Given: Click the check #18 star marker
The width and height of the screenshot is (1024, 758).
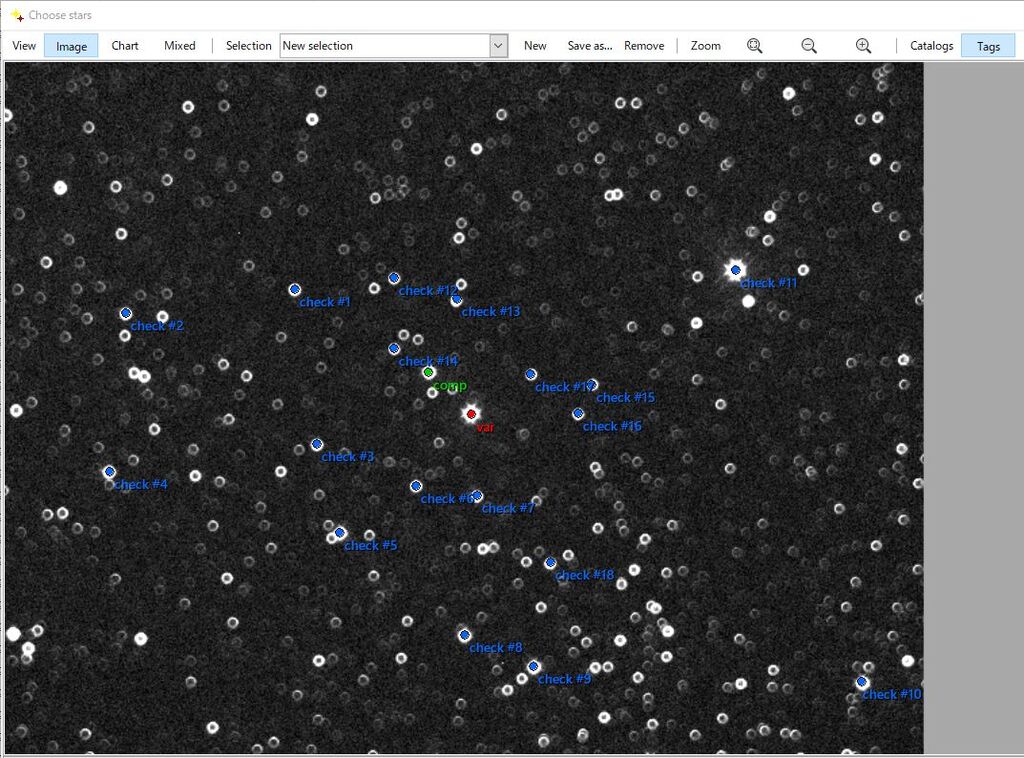Looking at the screenshot, I should (x=551, y=563).
